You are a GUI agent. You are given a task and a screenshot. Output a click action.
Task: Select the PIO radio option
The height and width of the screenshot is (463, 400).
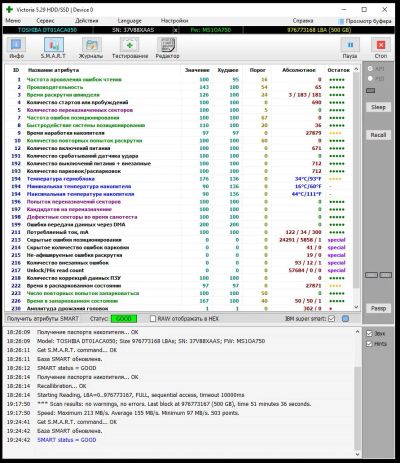coord(370,79)
